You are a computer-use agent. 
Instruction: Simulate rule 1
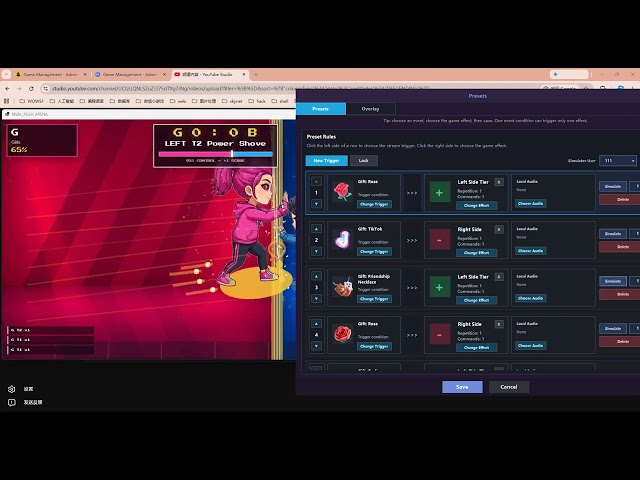pos(613,186)
